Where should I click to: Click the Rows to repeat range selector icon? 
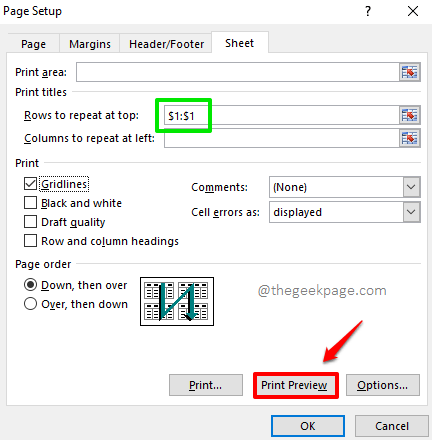coord(410,115)
